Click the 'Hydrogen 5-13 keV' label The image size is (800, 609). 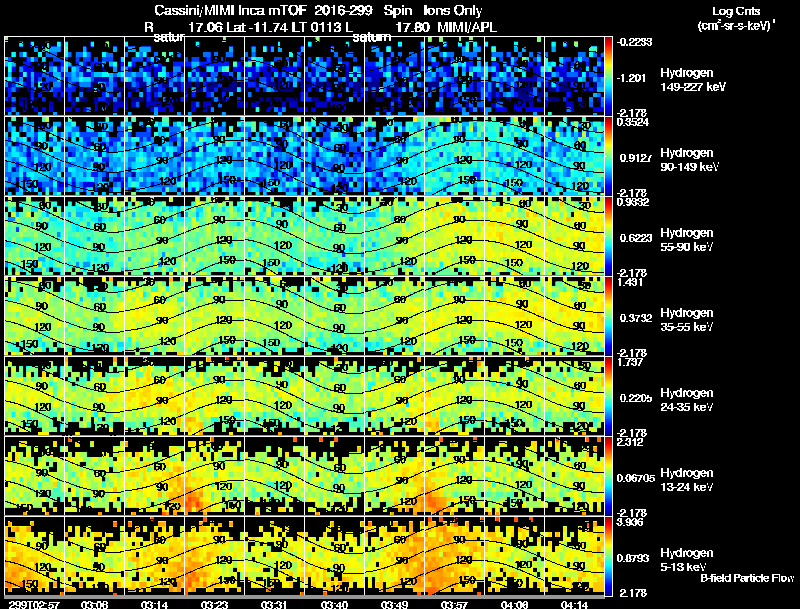tap(687, 560)
